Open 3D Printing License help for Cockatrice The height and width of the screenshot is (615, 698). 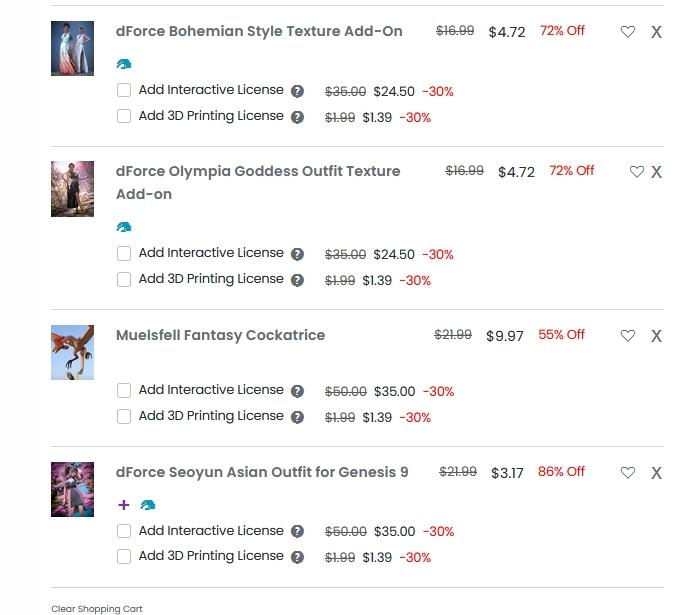297,417
